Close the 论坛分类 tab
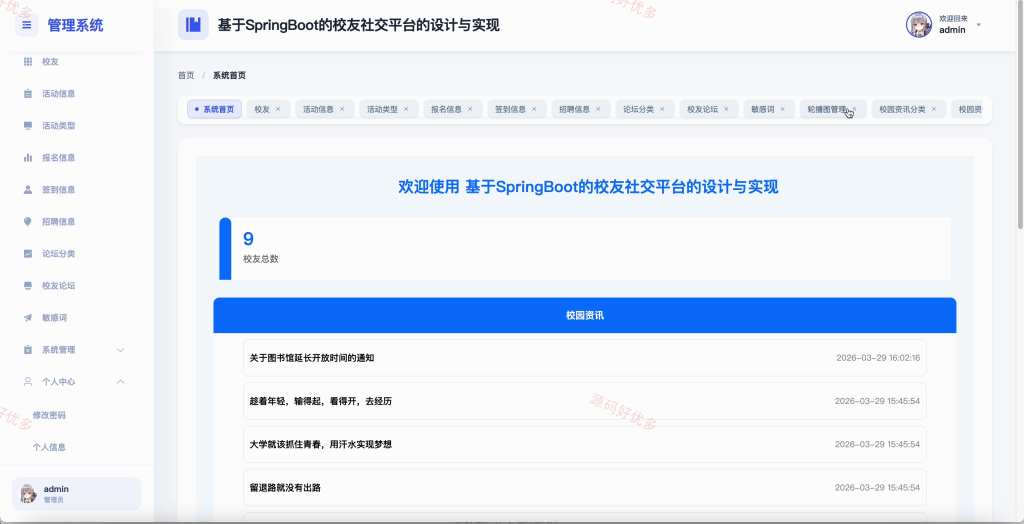 point(662,109)
